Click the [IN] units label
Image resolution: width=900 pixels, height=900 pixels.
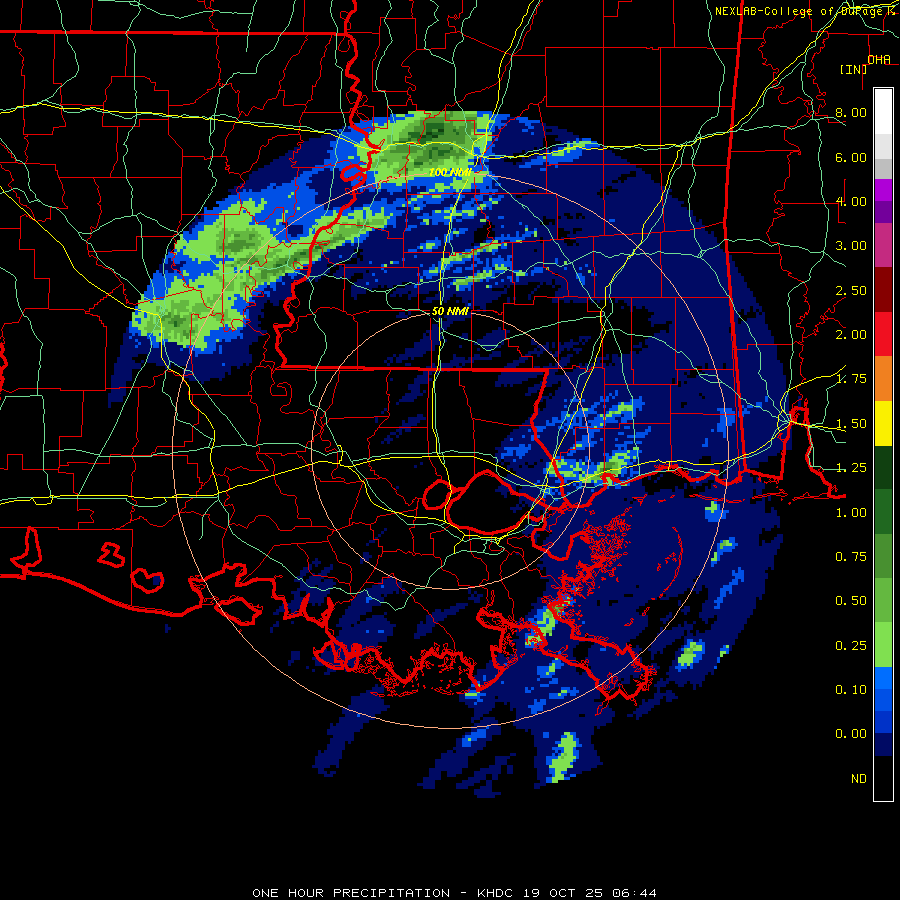coord(853,69)
